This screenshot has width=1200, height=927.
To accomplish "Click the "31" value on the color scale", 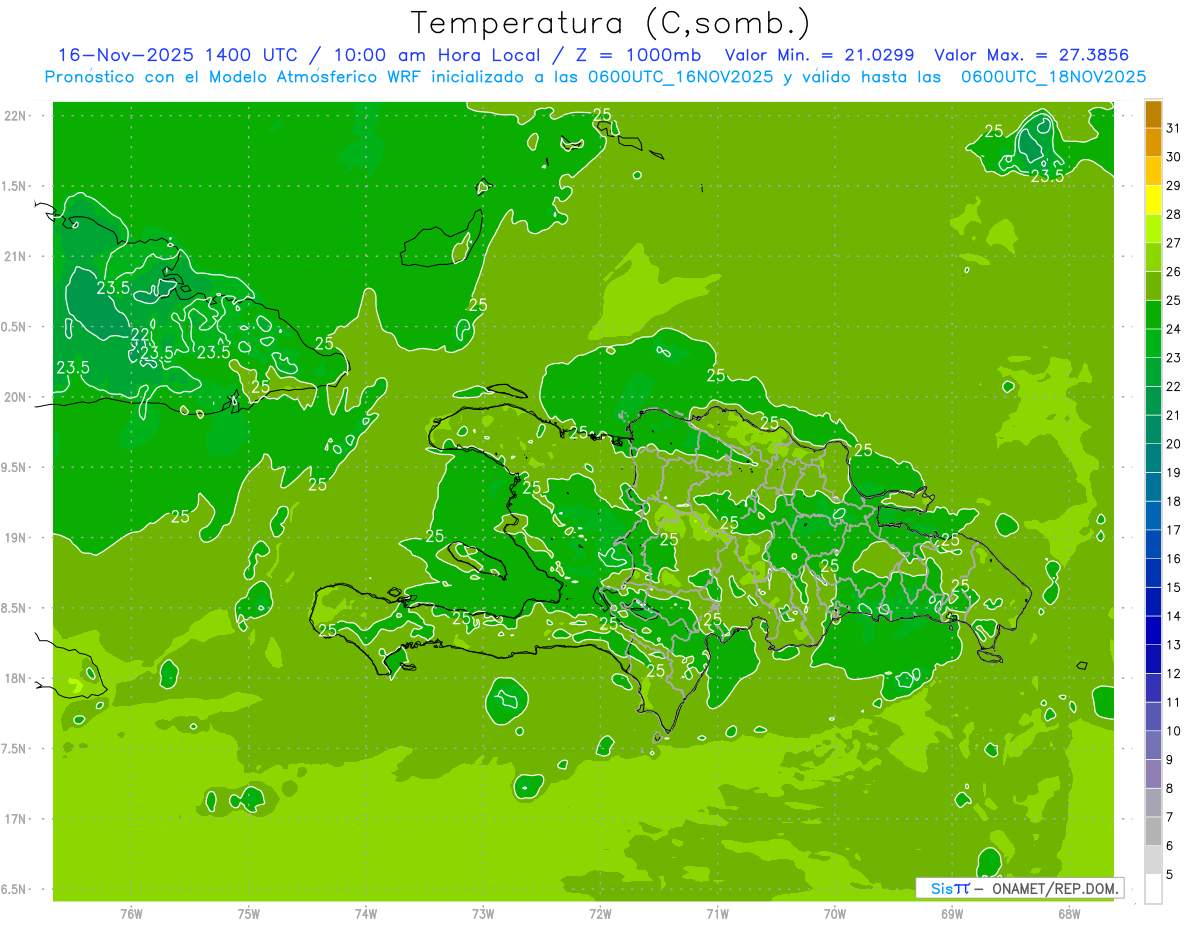I will point(1174,128).
